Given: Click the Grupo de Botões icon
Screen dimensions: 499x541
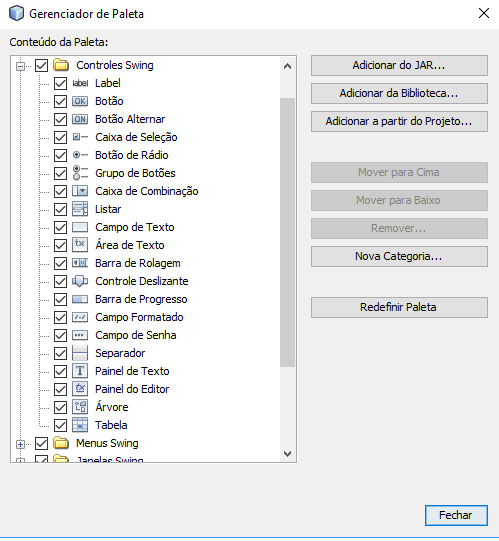Looking at the screenshot, I should click(x=80, y=173).
